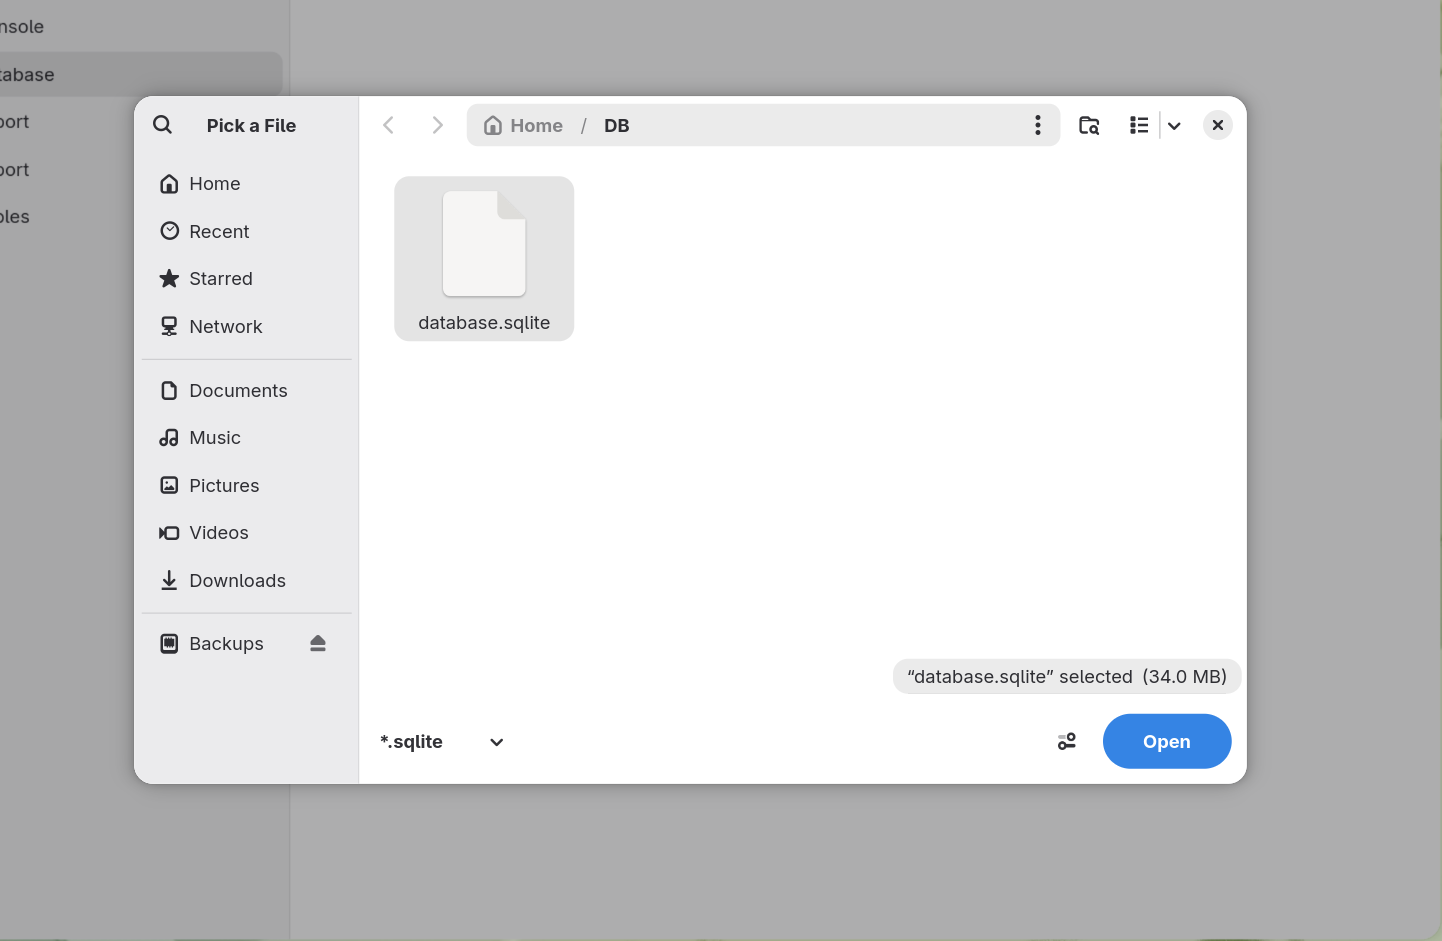Screen dimensions: 1442x941
Task: Click the Pick a File title
Action: (x=251, y=125)
